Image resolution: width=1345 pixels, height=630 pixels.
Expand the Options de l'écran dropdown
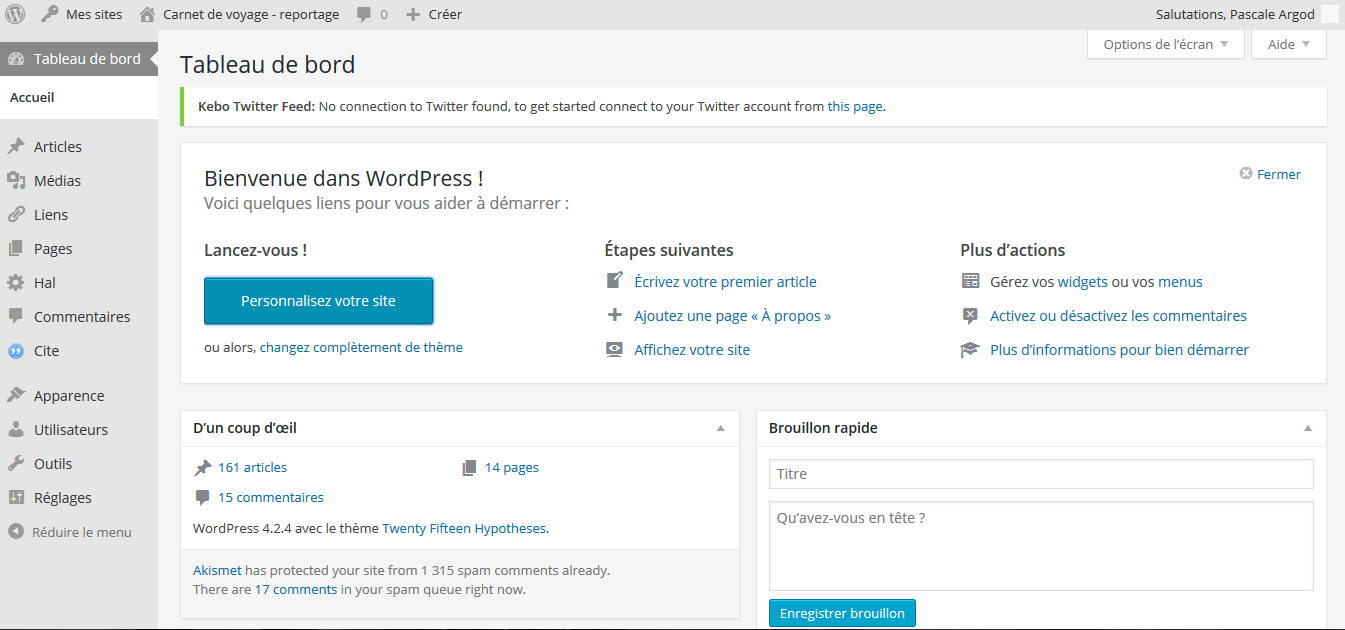(x=1166, y=44)
